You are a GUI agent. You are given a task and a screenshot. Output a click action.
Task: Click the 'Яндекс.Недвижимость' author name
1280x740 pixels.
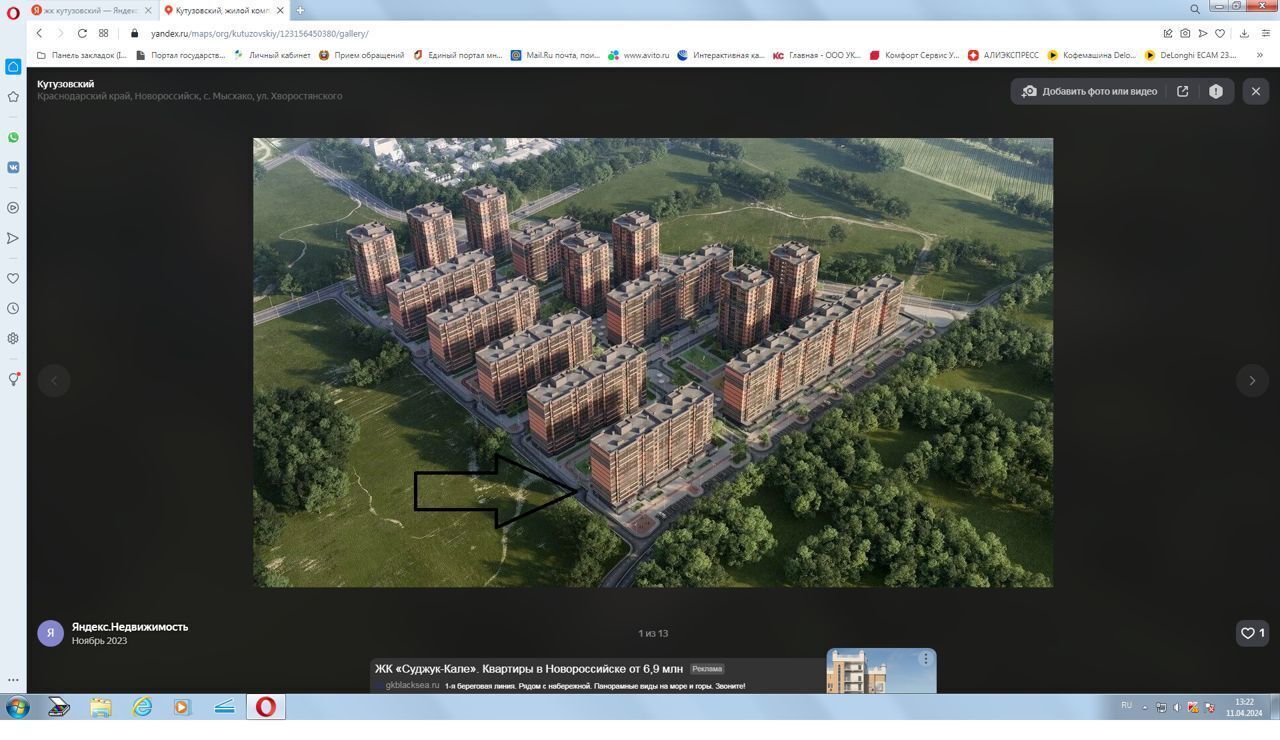point(130,627)
